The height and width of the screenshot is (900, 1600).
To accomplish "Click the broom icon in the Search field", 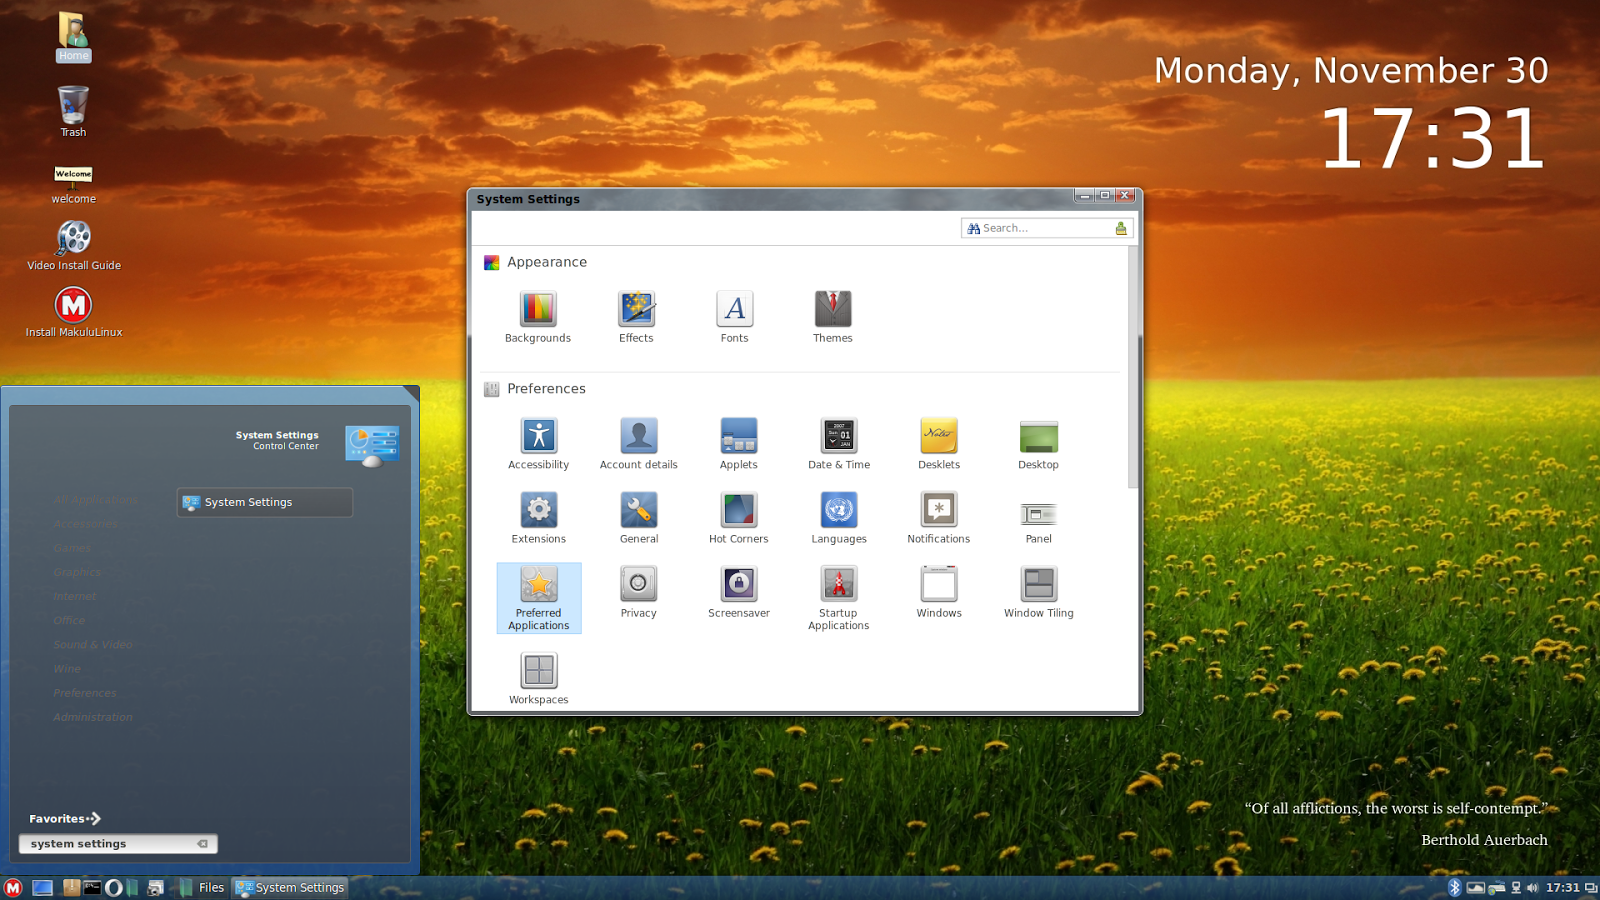I will click(x=1121, y=228).
